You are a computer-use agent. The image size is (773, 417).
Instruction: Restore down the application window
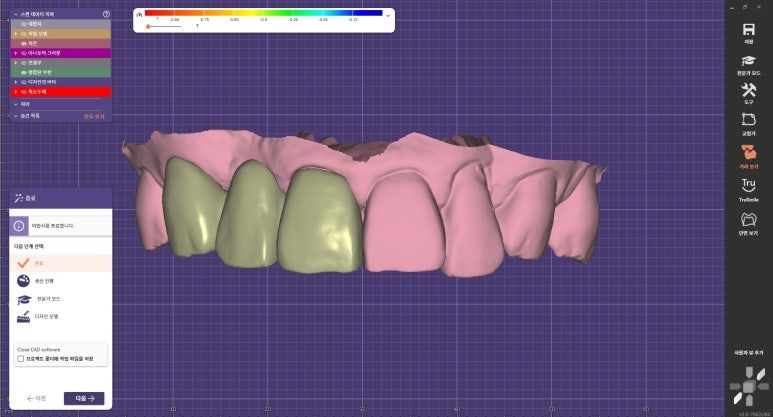pyautogui.click(x=745, y=7)
